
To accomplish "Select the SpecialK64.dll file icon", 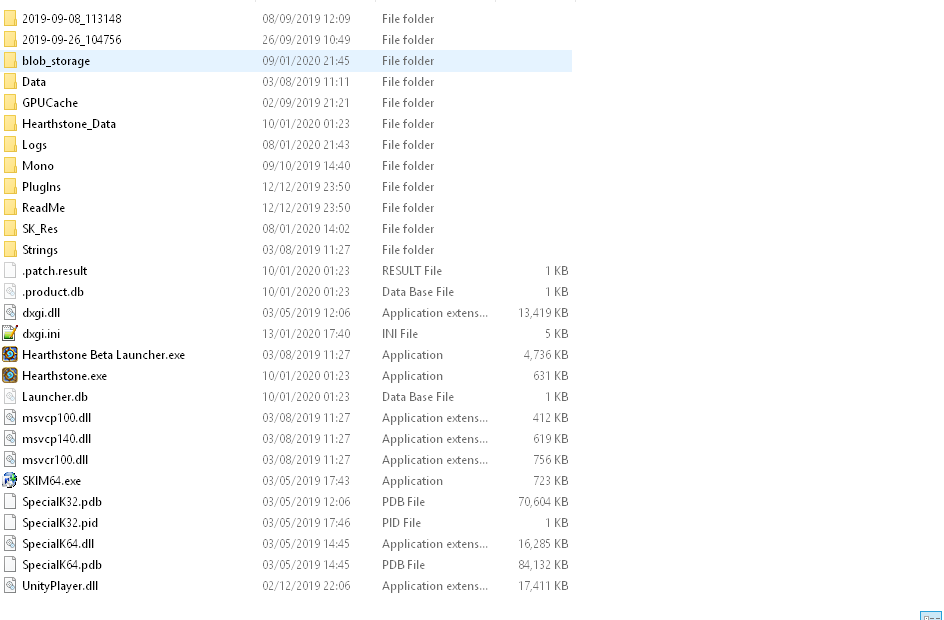I will click(x=10, y=544).
